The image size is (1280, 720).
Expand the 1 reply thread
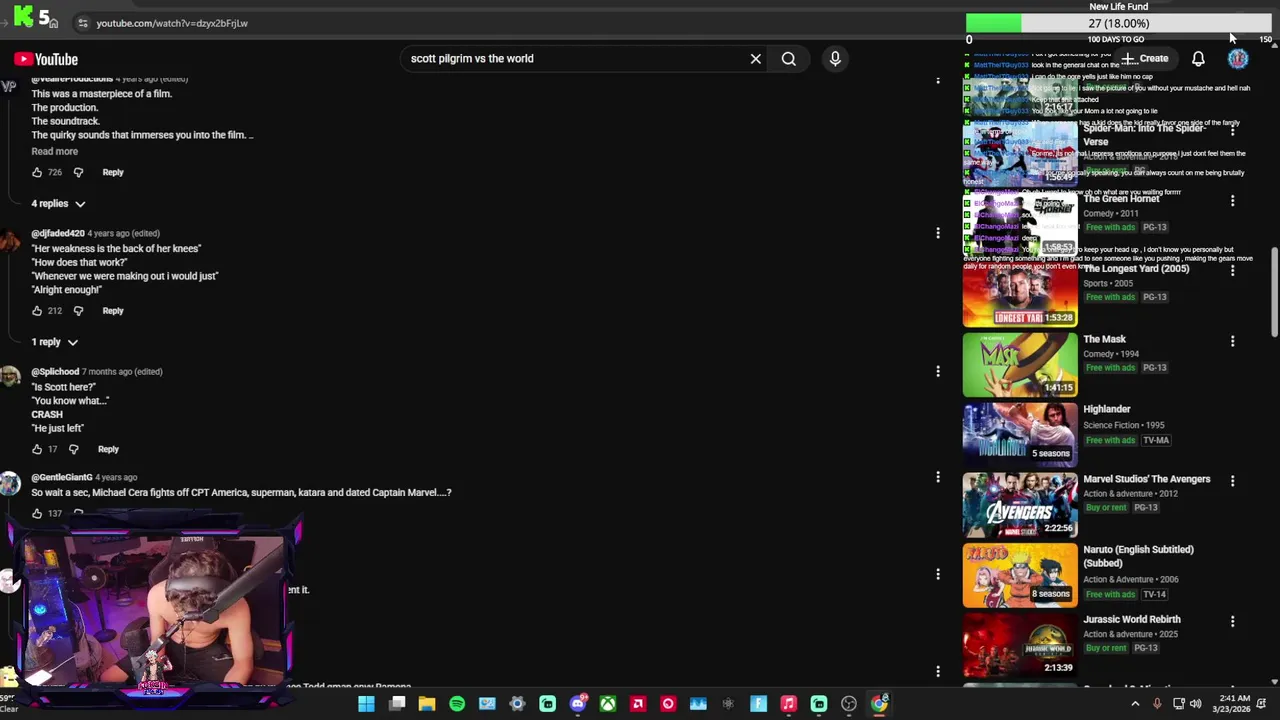click(x=54, y=342)
